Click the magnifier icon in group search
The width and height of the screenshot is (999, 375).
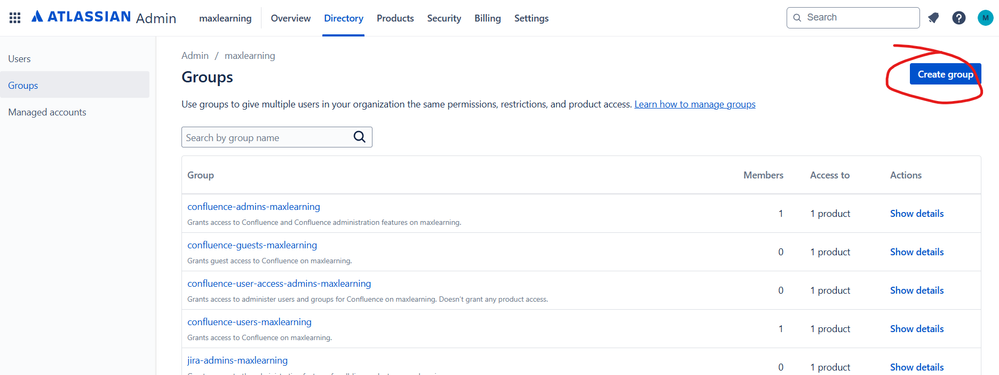359,137
